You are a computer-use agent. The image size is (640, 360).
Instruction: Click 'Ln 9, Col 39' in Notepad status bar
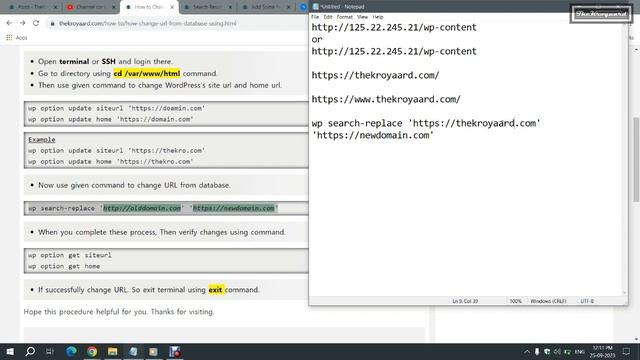[465, 301]
